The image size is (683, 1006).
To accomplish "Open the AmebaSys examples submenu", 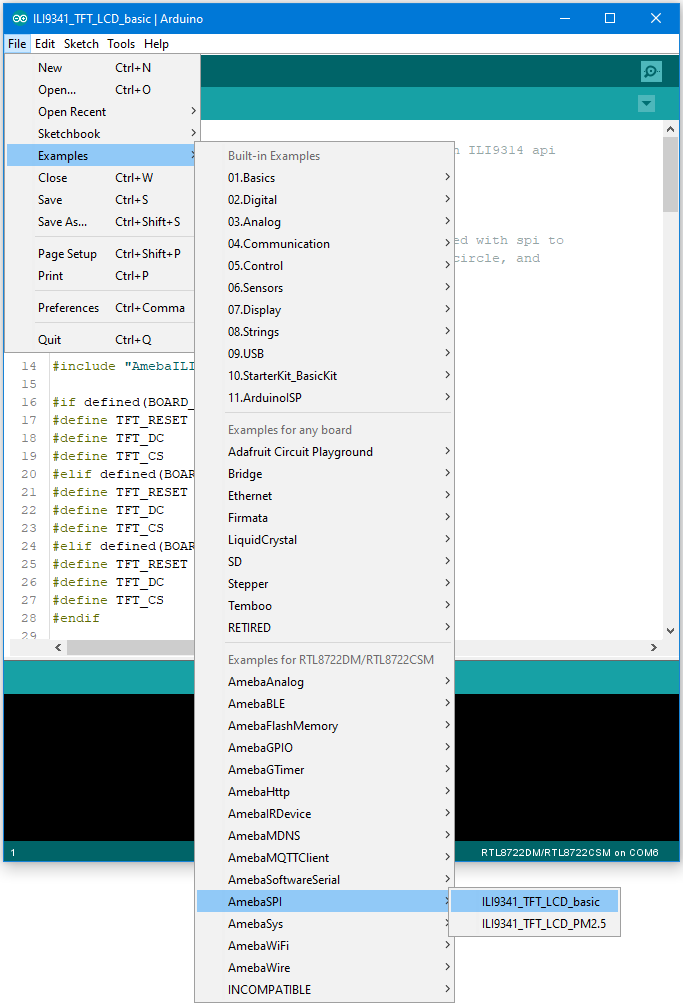I will 325,923.
